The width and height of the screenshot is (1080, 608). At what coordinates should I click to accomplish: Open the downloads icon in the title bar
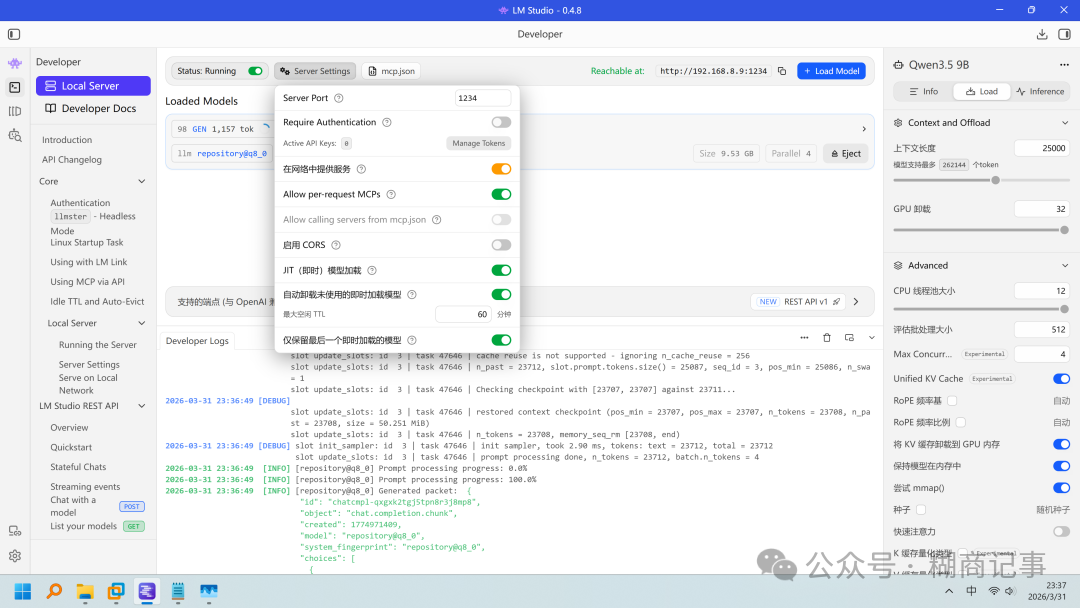click(x=1042, y=34)
